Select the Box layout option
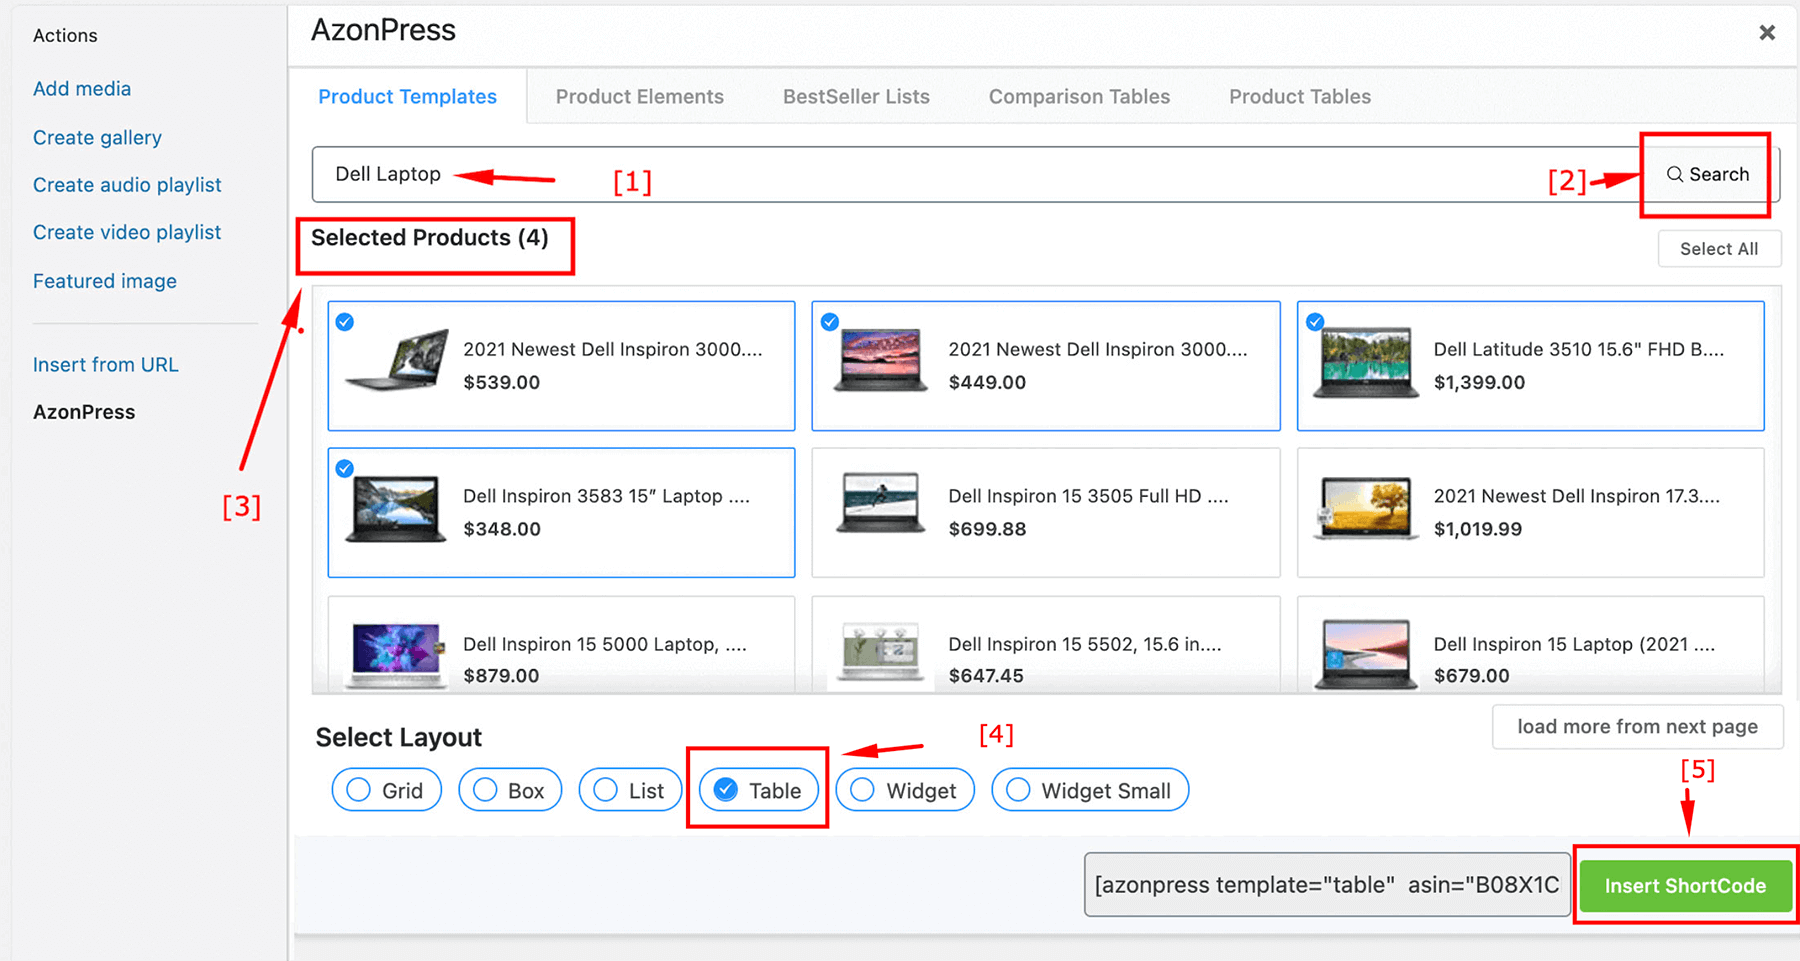 (510, 790)
